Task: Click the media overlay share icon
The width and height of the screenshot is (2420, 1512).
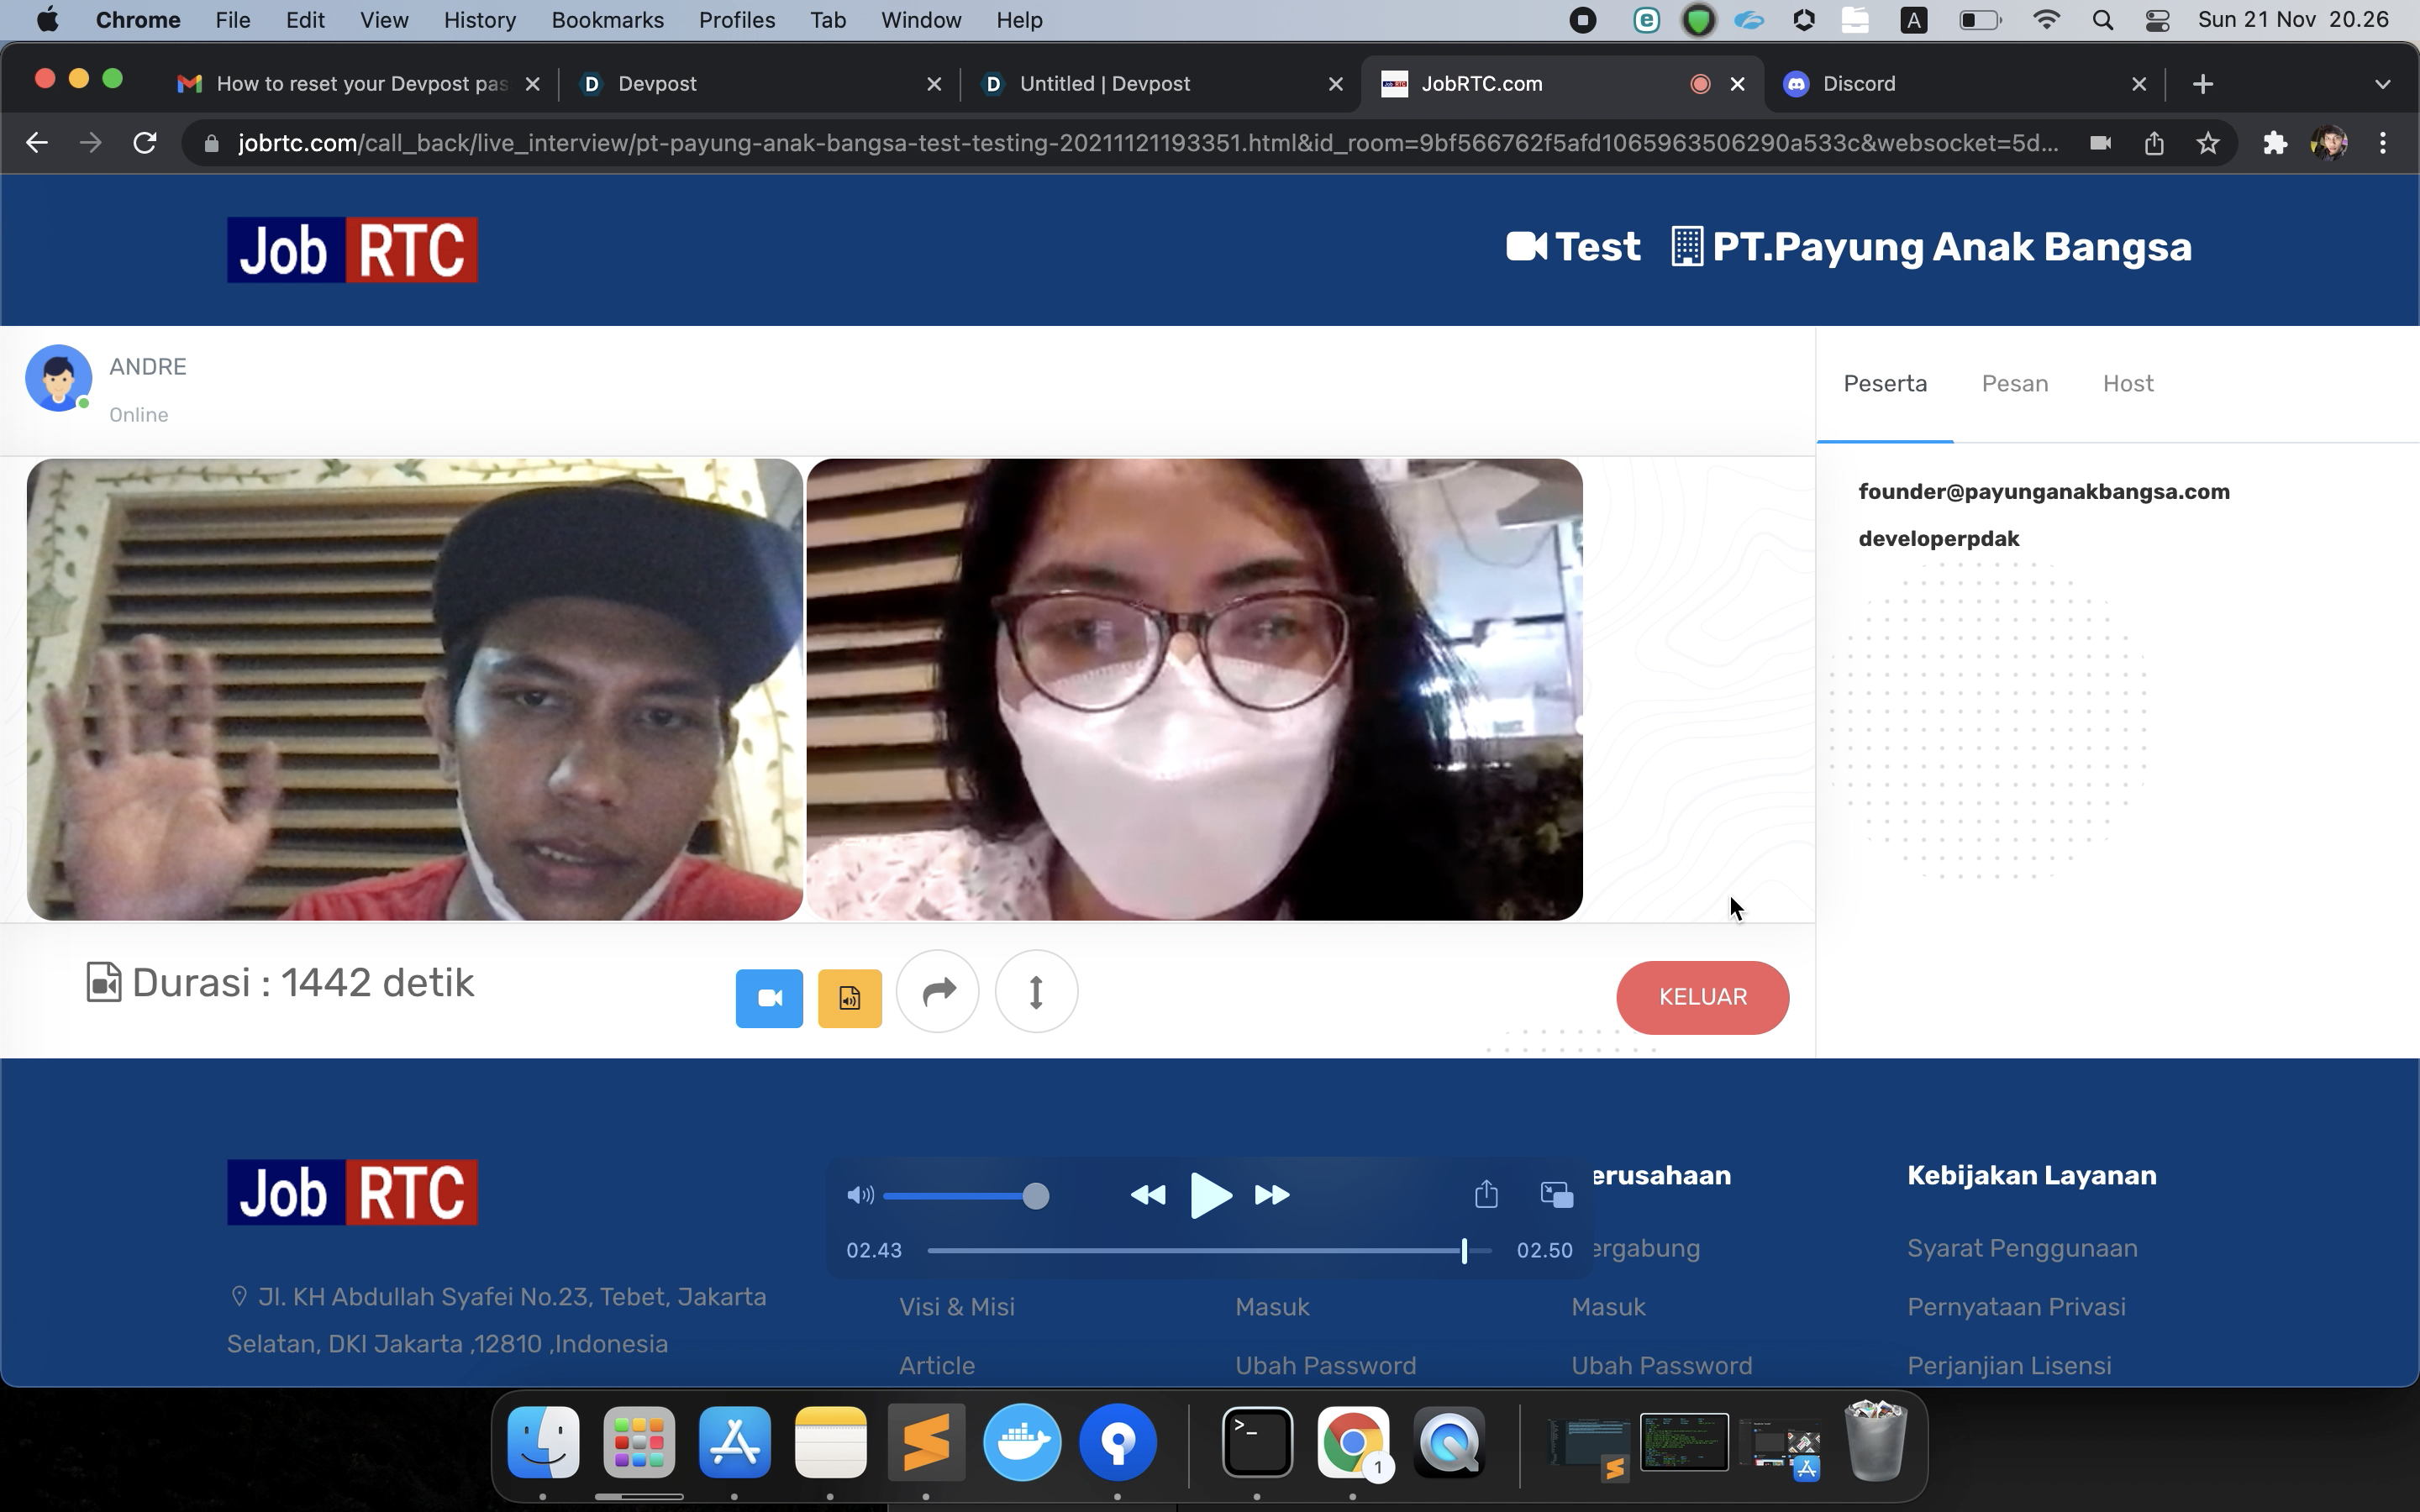Action: 1486,1194
